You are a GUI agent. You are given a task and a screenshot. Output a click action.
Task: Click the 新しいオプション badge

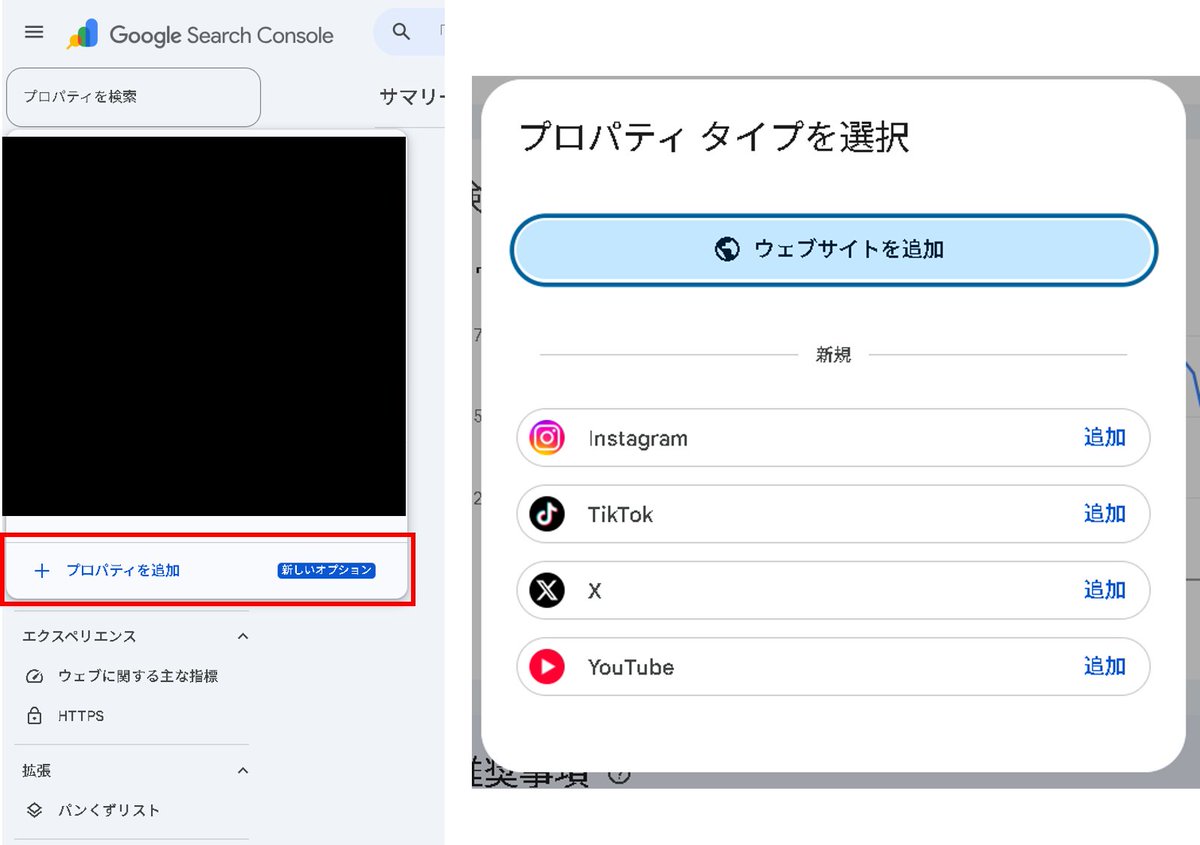(x=327, y=570)
